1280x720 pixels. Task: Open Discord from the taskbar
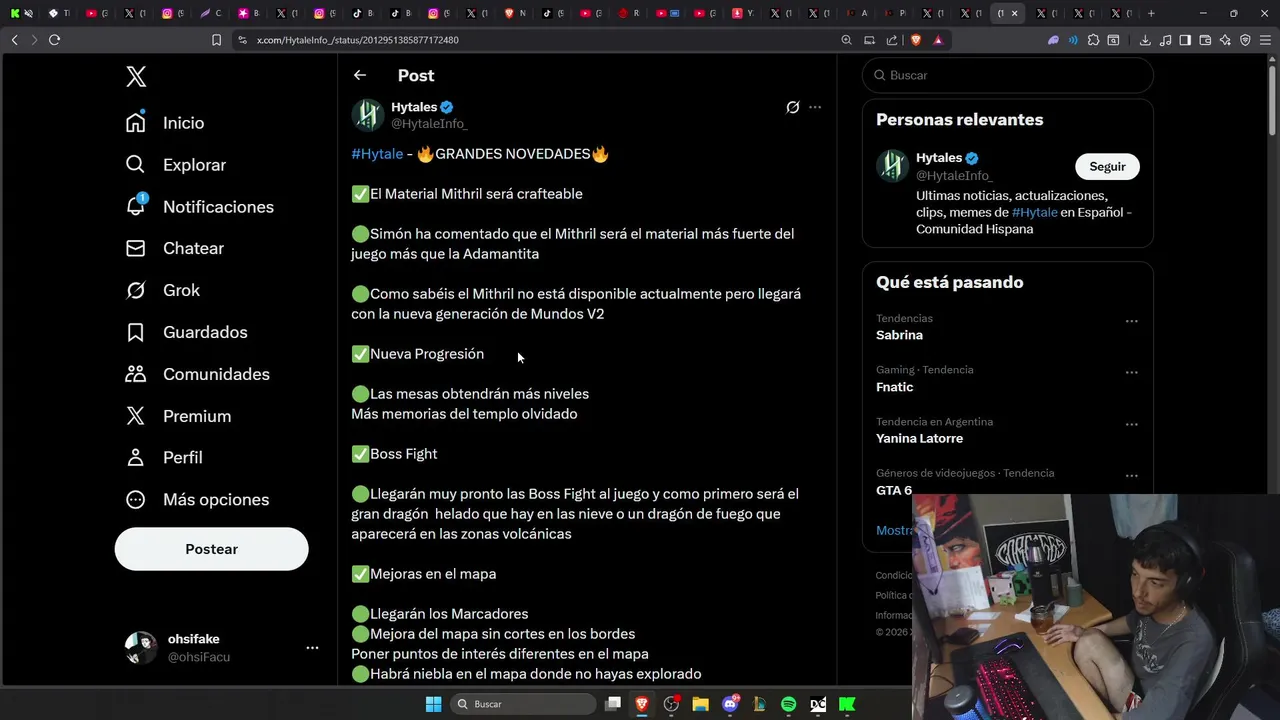pos(730,704)
